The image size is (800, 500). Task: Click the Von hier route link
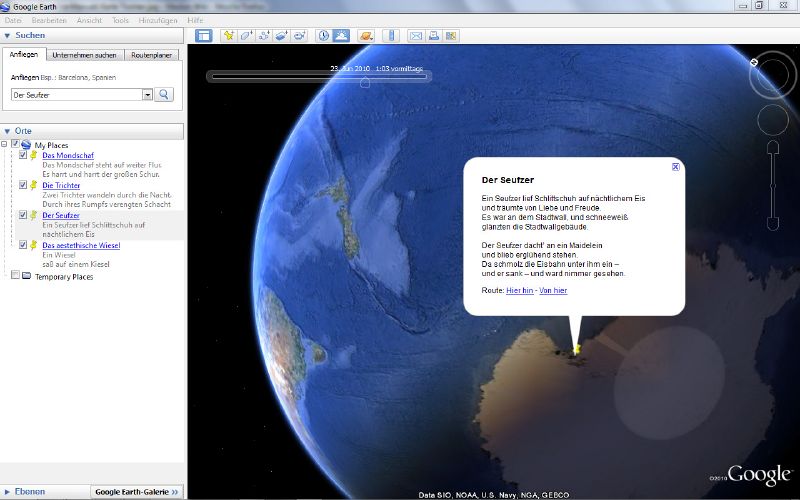click(553, 290)
